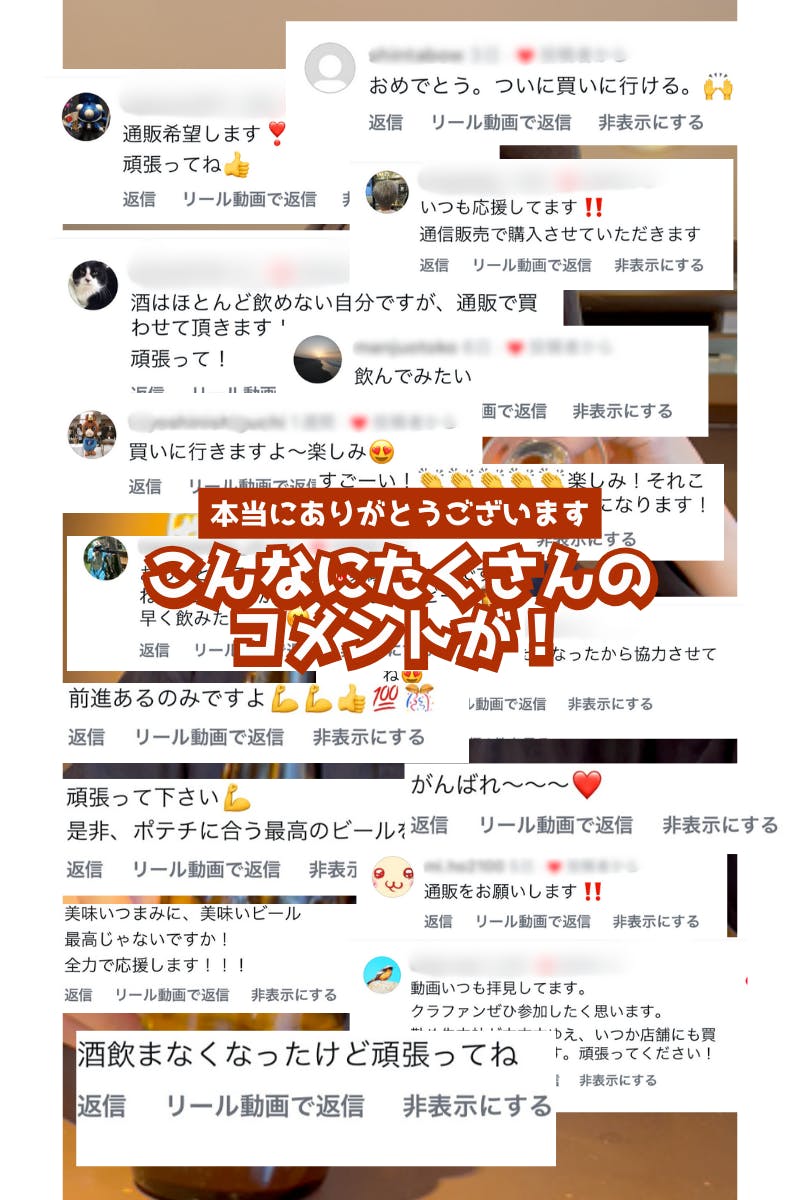Click the grey default avatar on the おめでとう comment

[329, 71]
